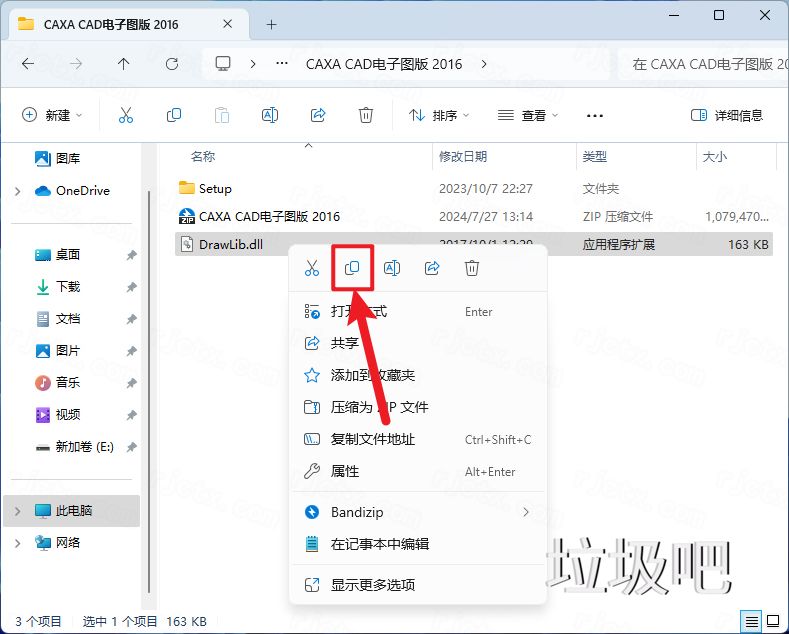Click the Share icon in the context menu

pos(432,268)
